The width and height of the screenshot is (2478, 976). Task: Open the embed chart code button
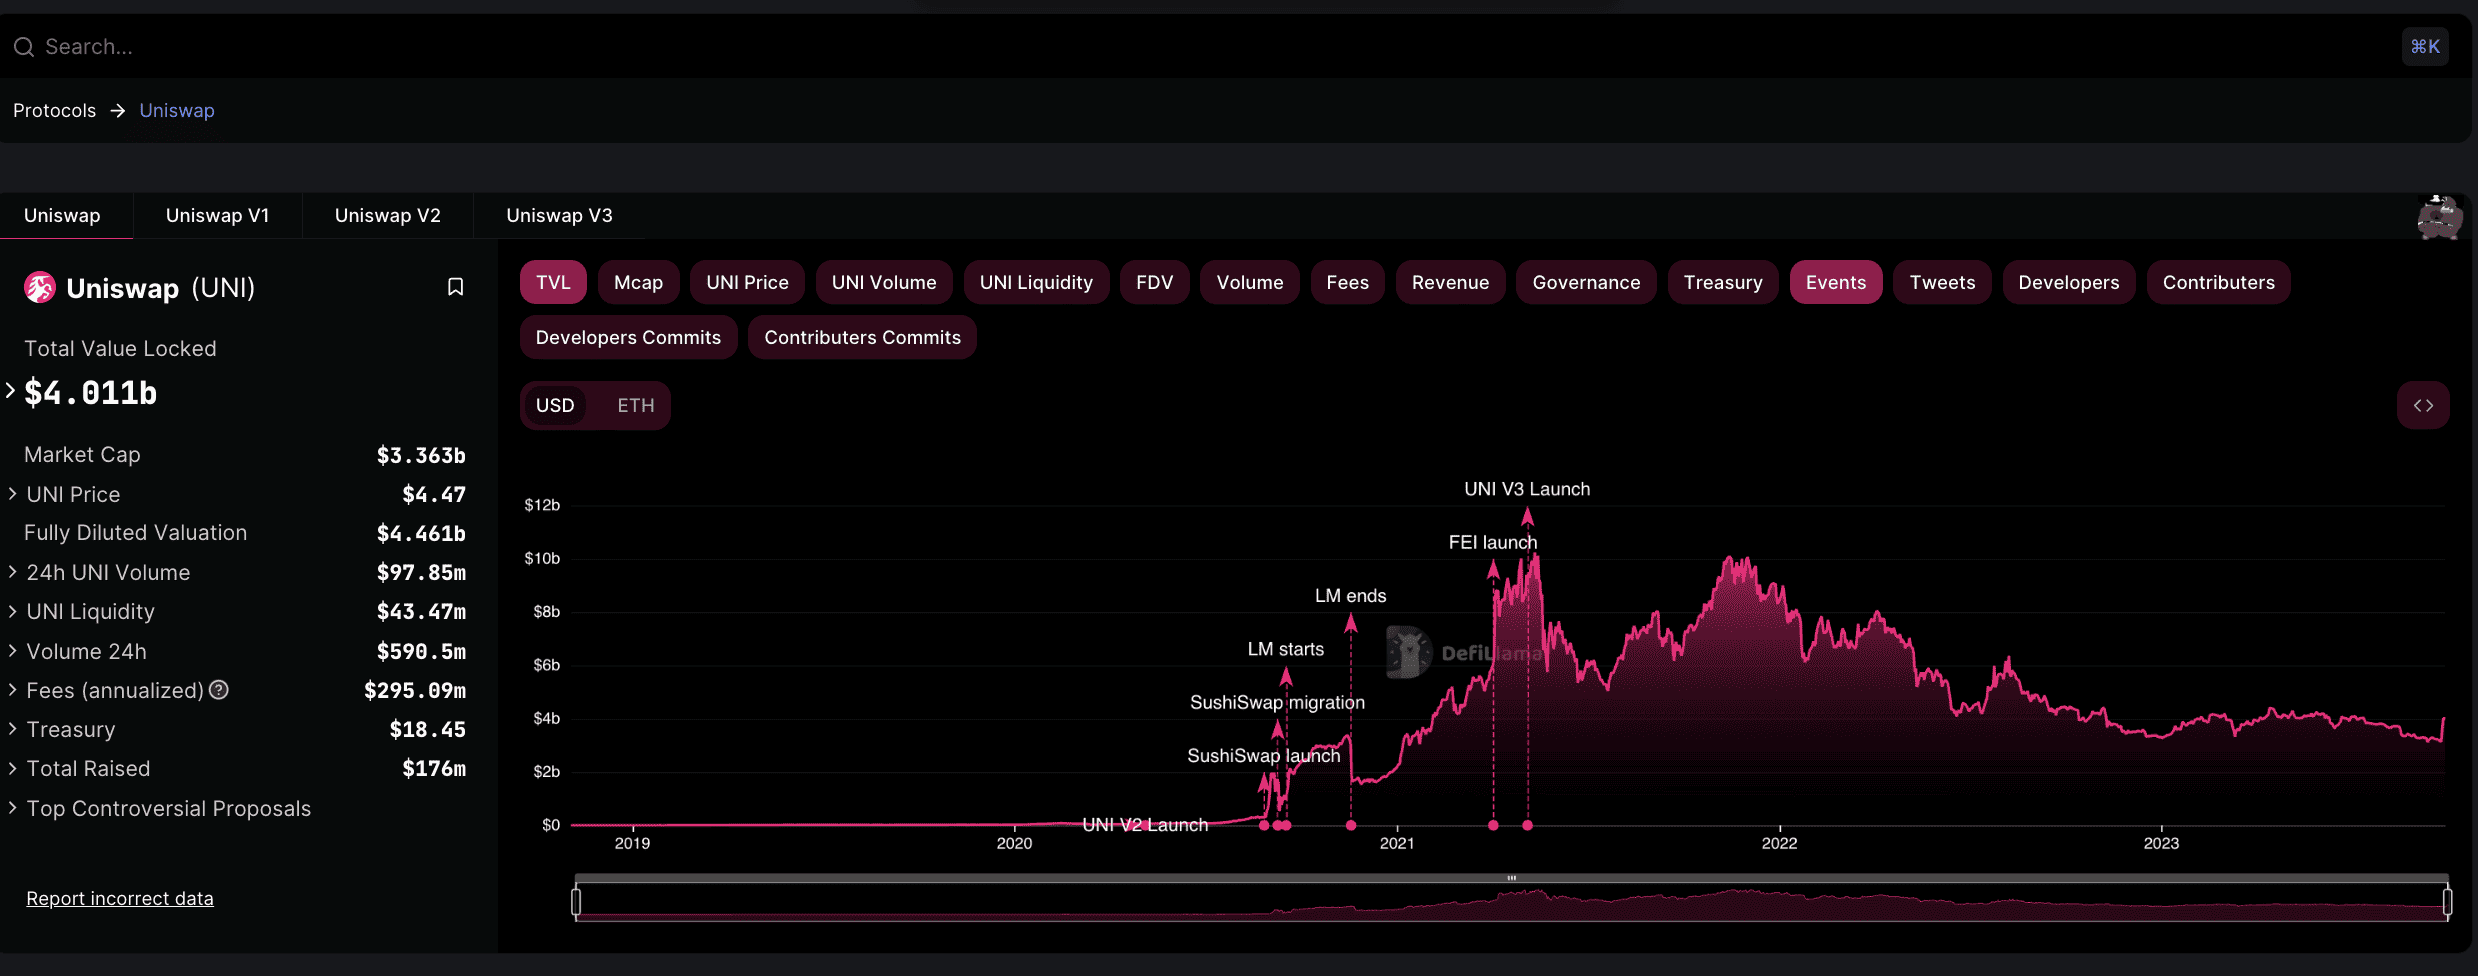[x=2423, y=405]
